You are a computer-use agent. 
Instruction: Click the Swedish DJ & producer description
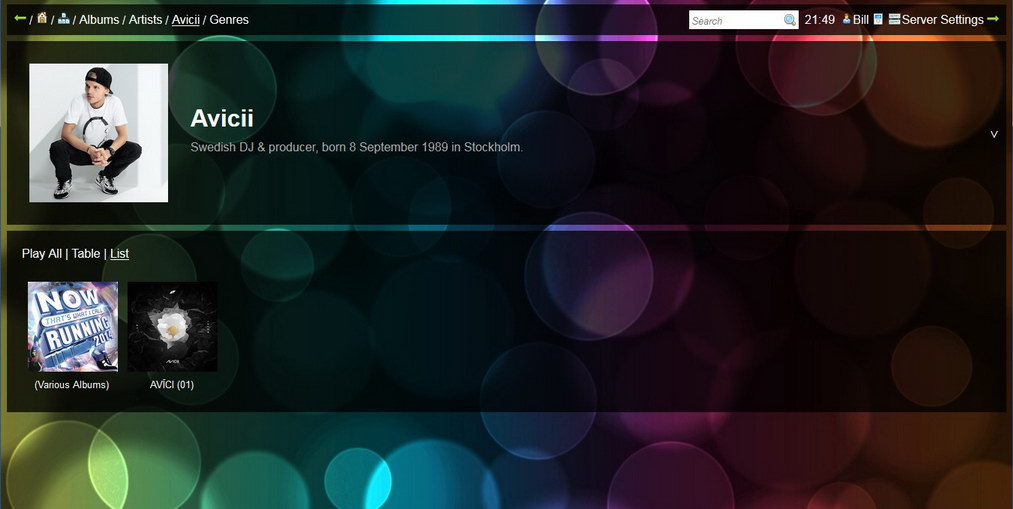click(x=357, y=147)
